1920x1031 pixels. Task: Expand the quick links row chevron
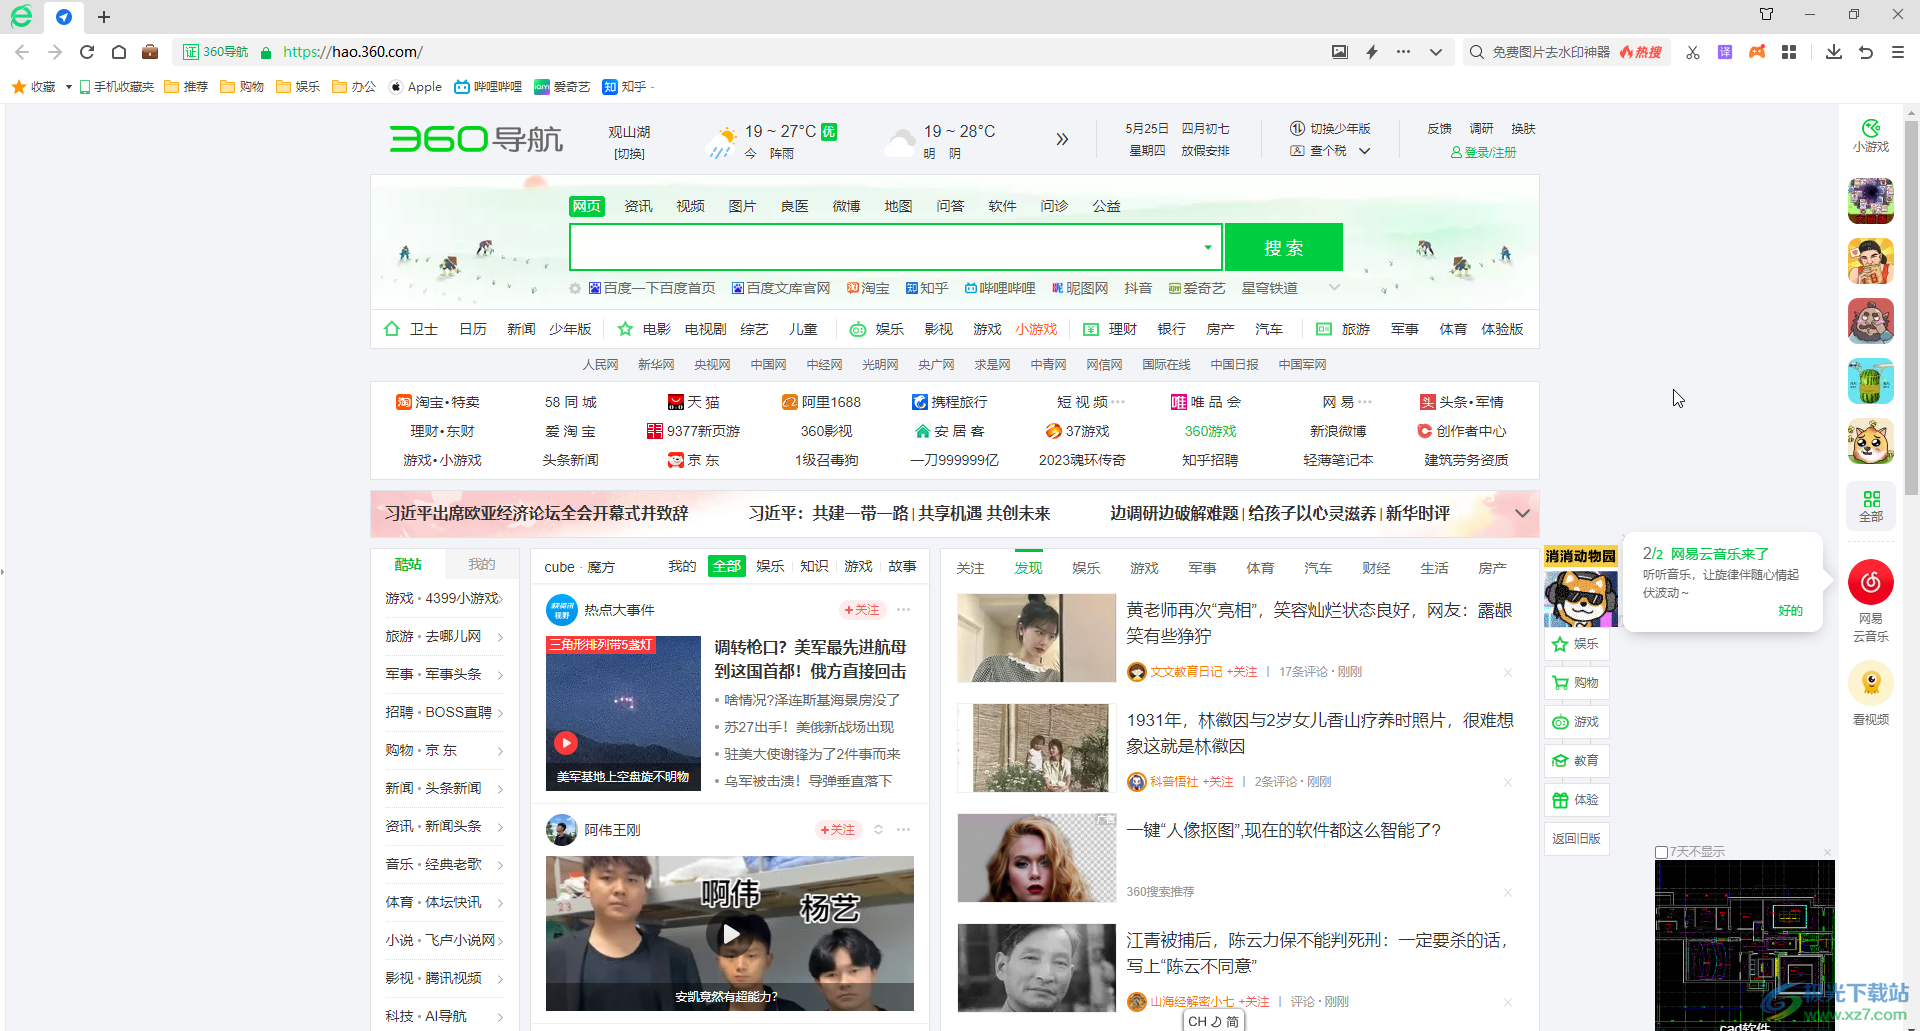[1334, 288]
